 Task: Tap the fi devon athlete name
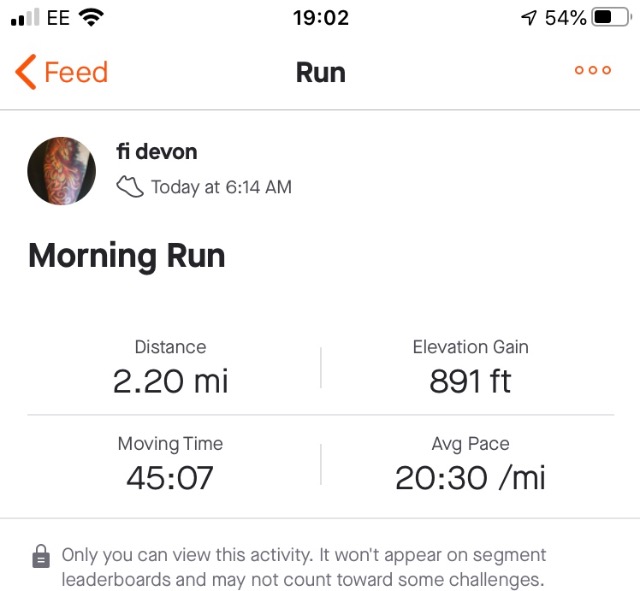click(x=157, y=151)
